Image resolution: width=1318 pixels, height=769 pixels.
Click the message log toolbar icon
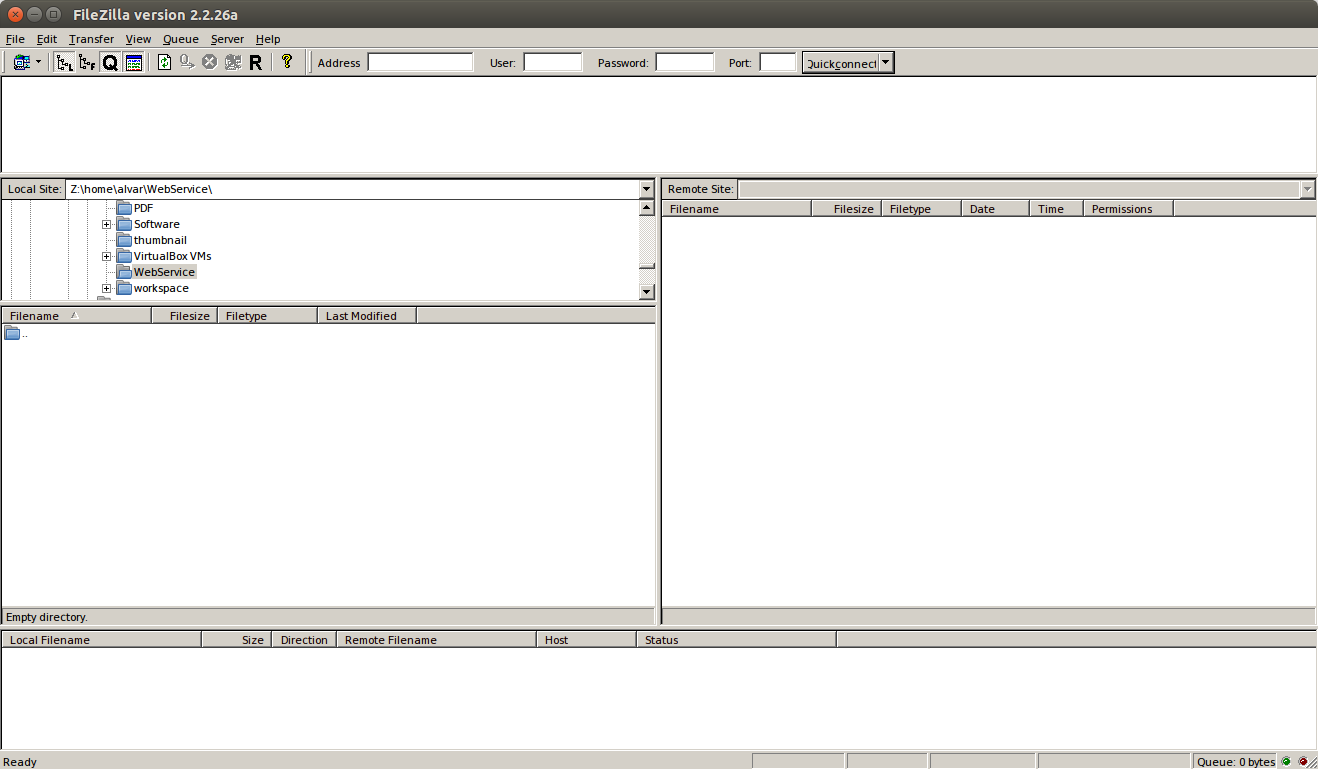134,63
